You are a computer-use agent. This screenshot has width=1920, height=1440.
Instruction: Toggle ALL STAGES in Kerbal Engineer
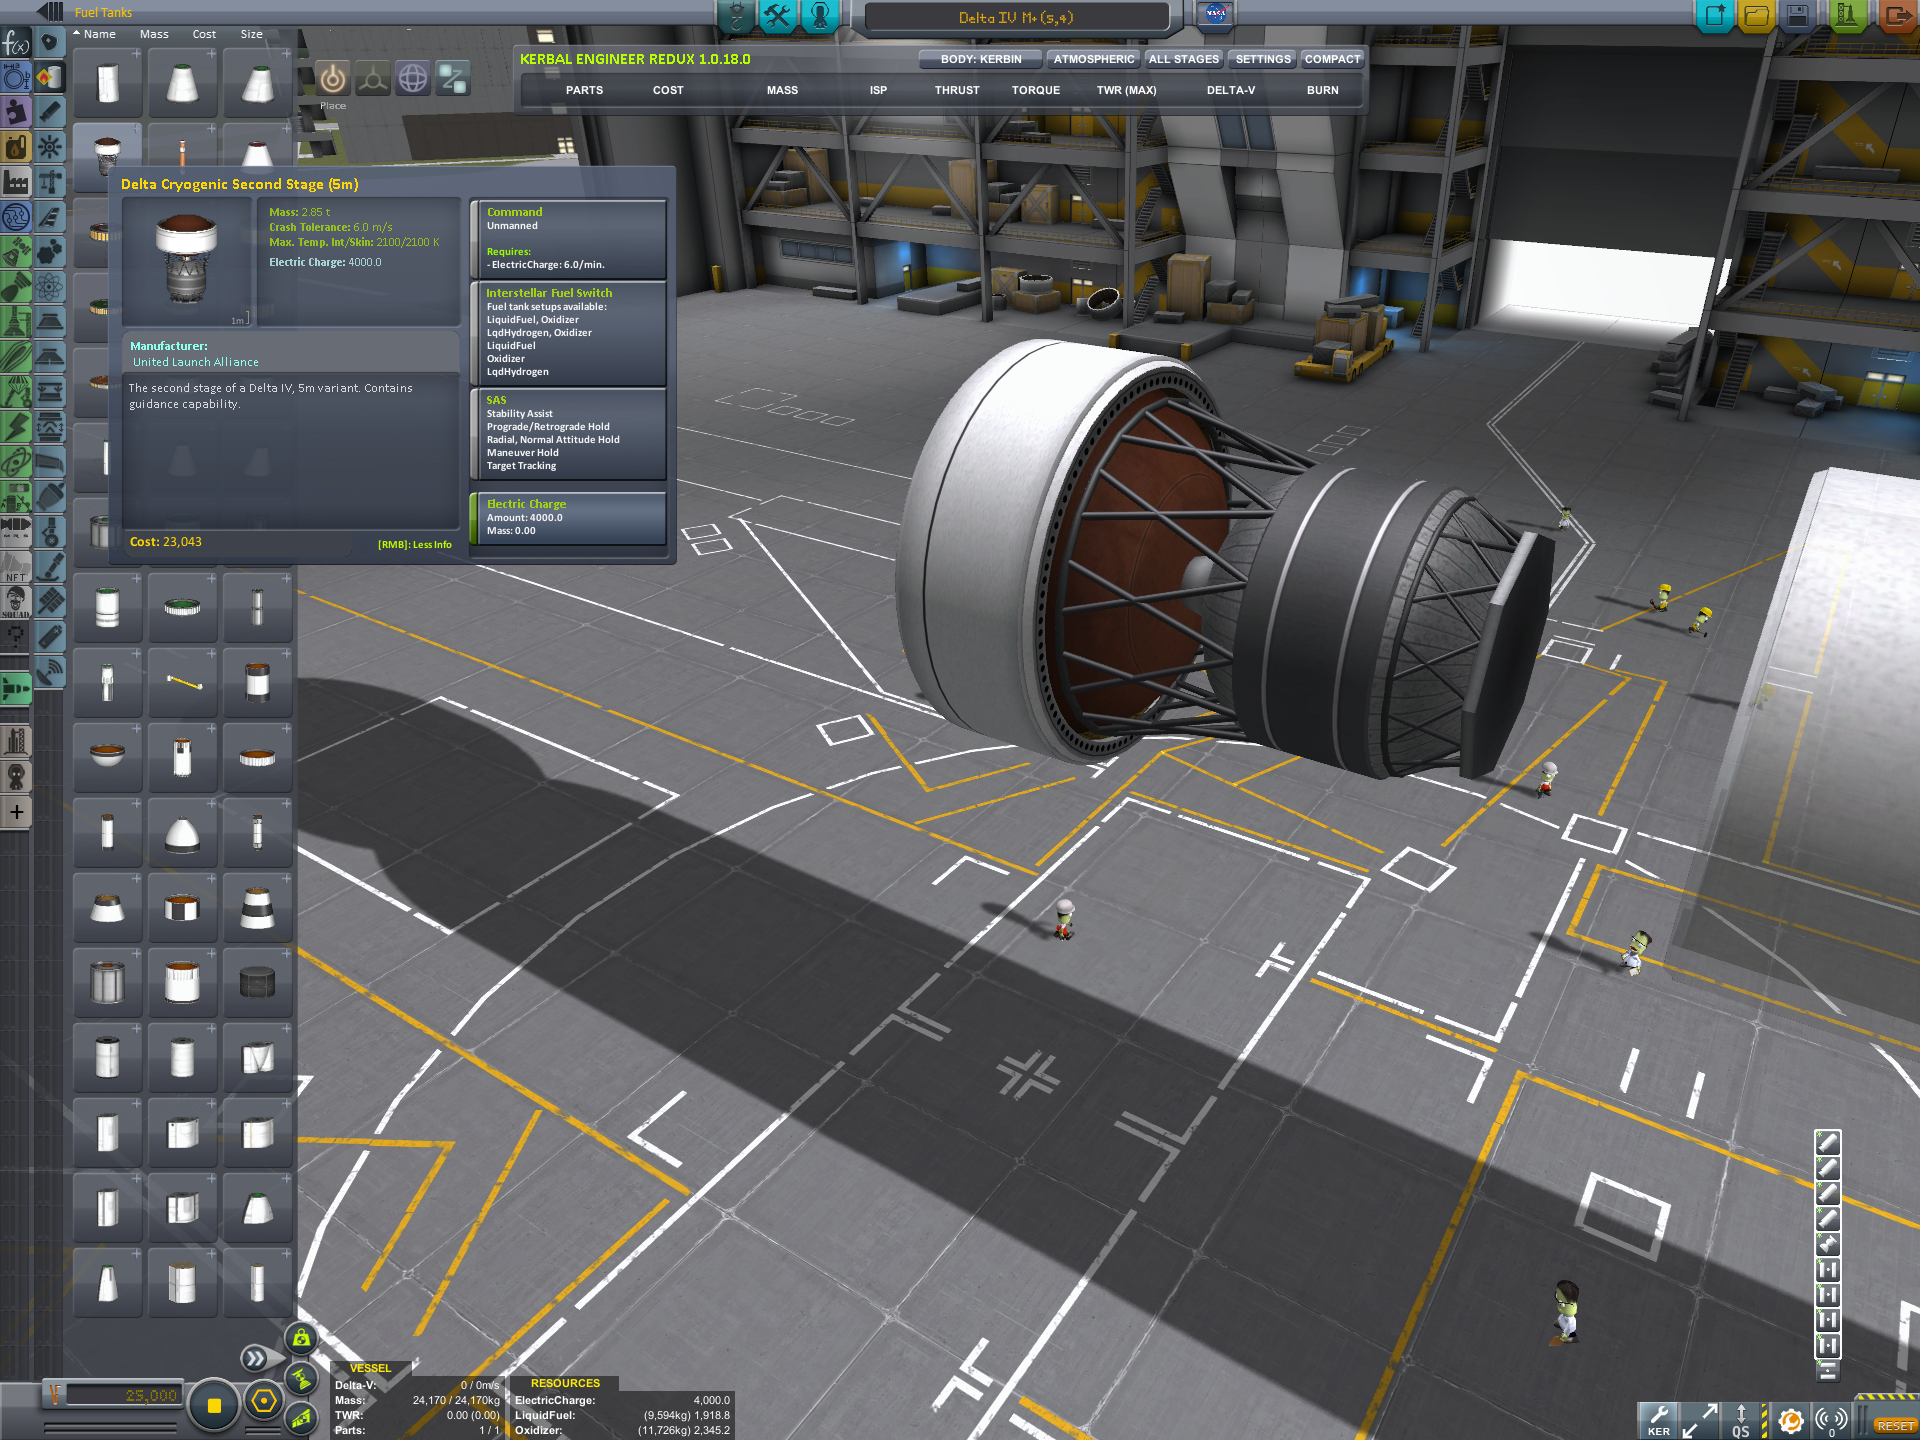(1184, 59)
